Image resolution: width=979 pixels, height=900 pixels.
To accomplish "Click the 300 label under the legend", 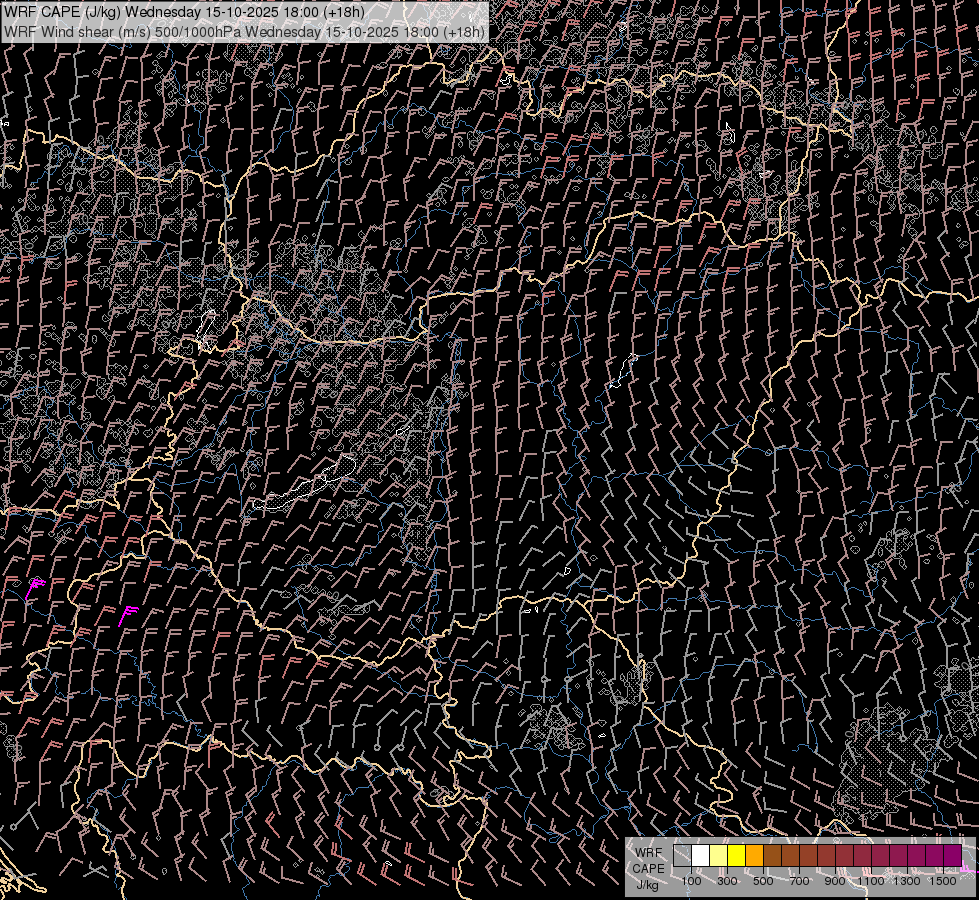I will pos(727,881).
